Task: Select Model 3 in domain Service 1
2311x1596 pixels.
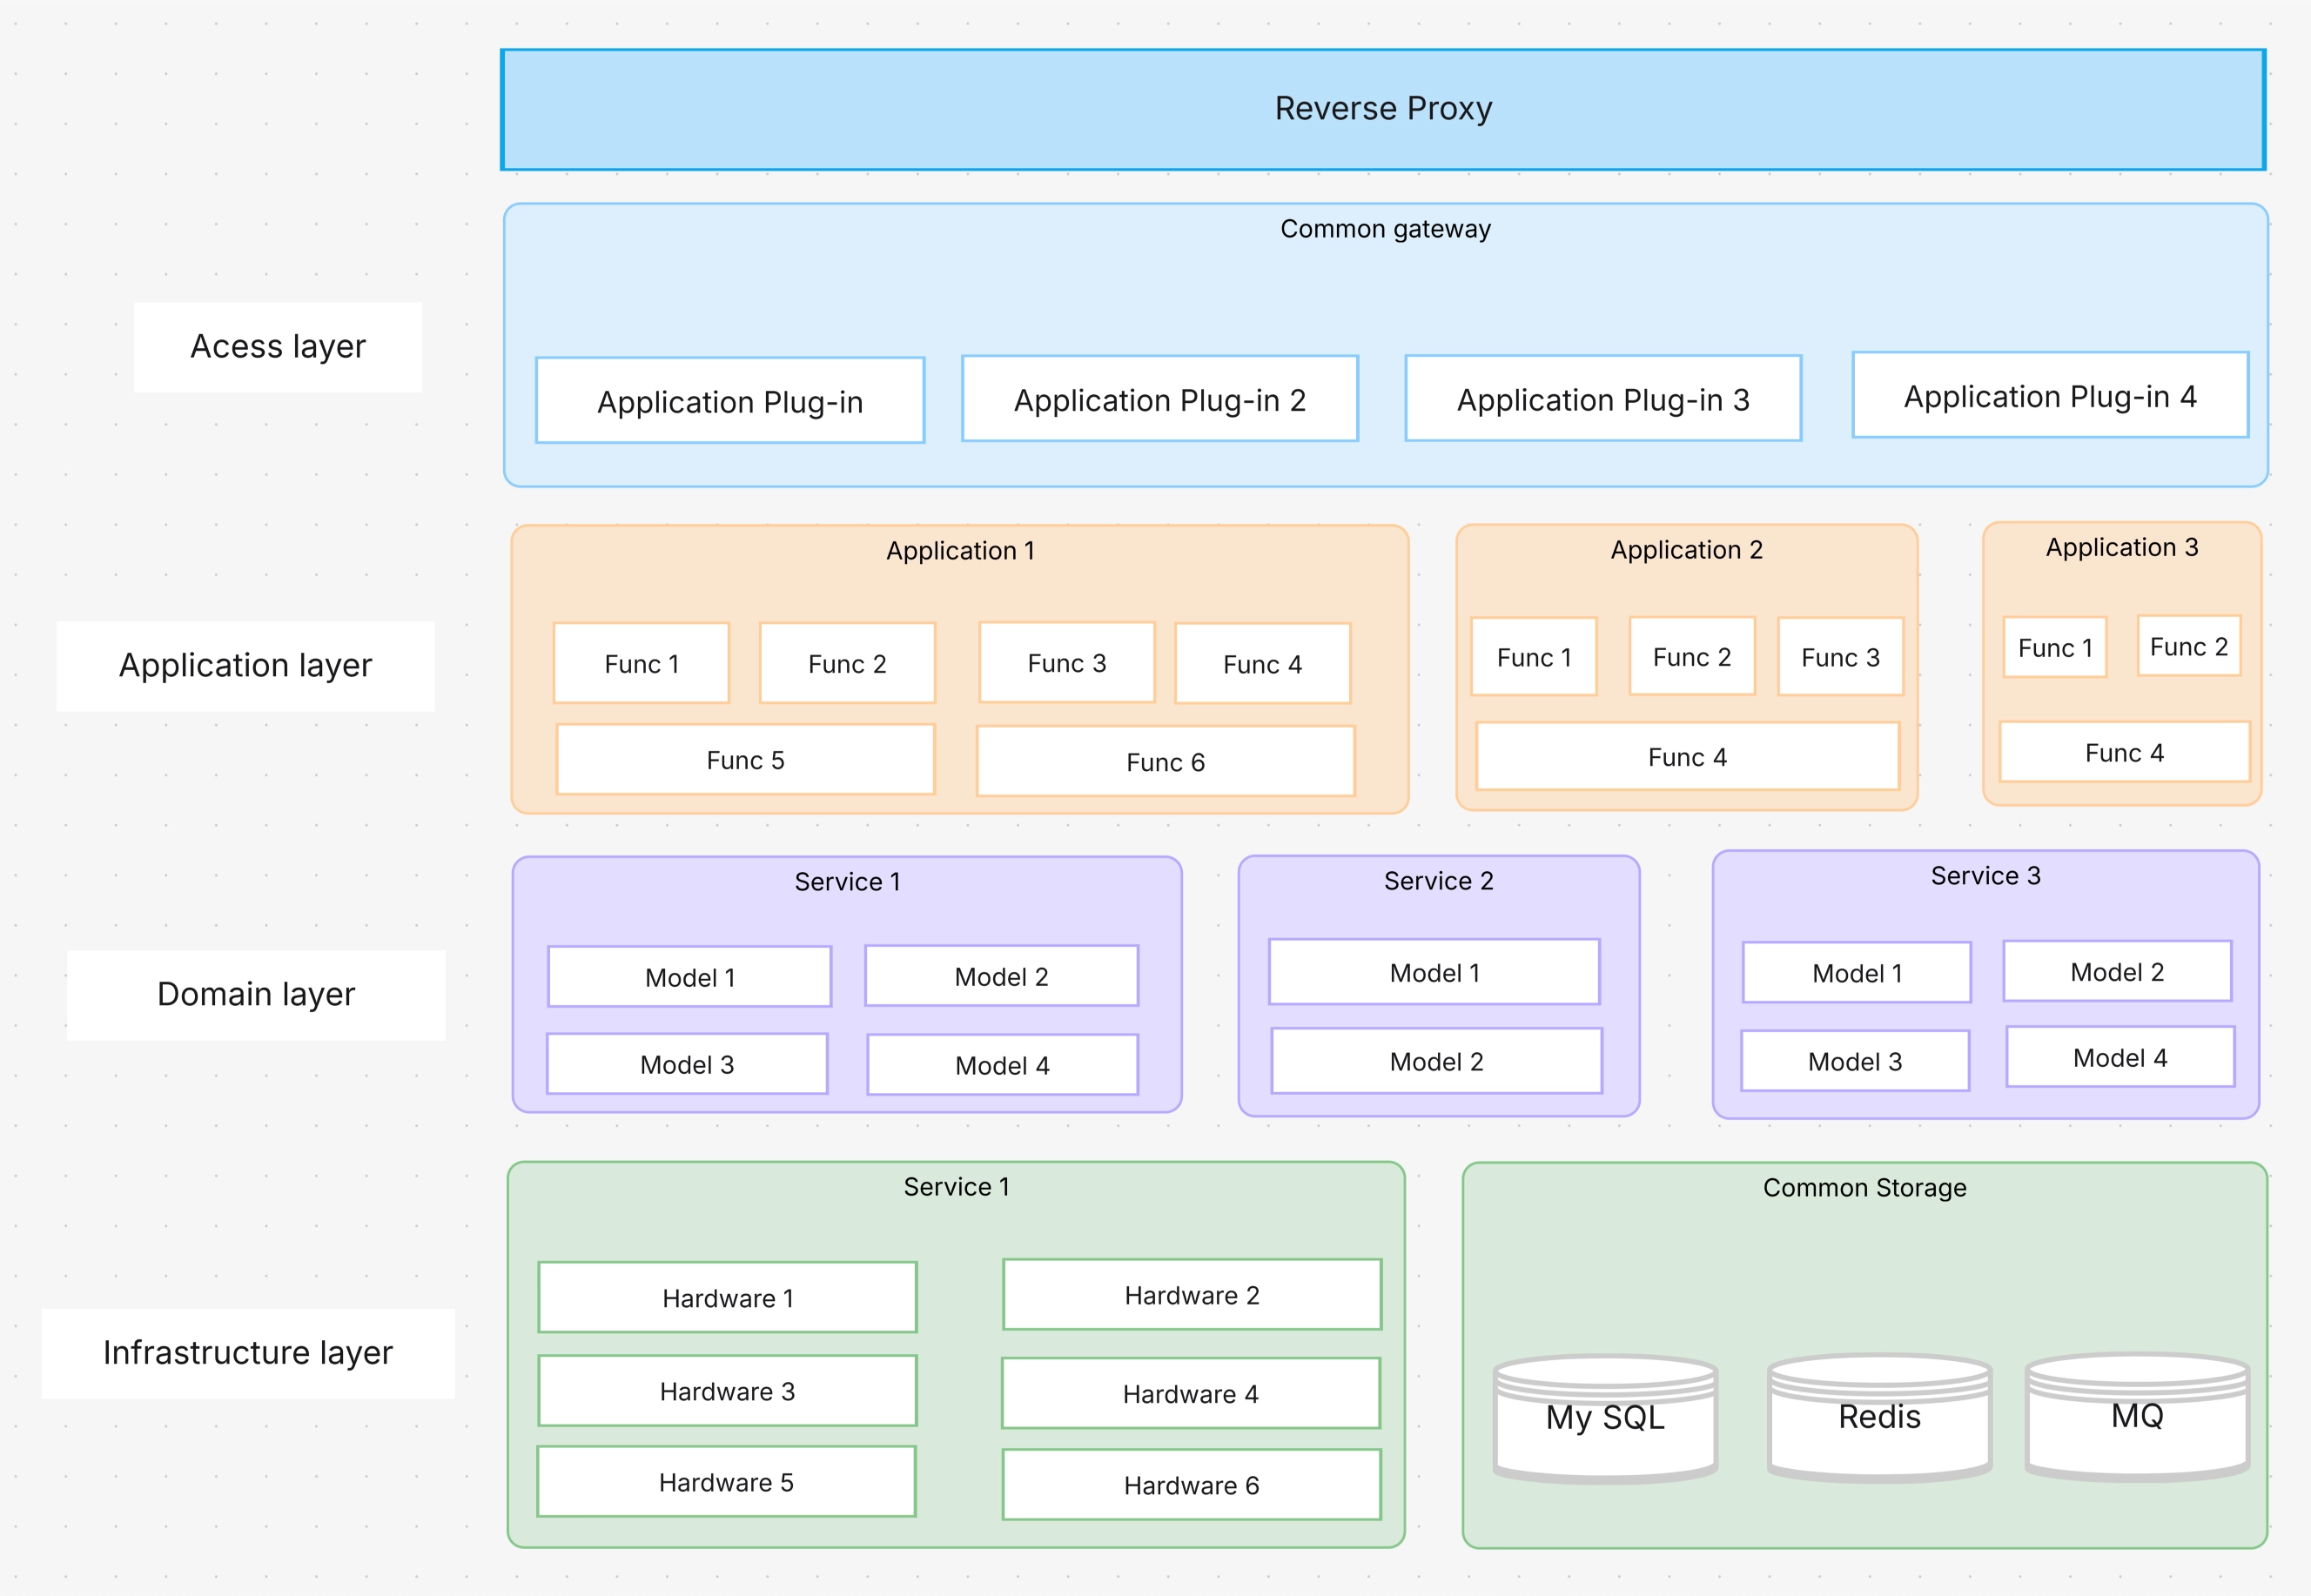Action: pyautogui.click(x=687, y=1065)
